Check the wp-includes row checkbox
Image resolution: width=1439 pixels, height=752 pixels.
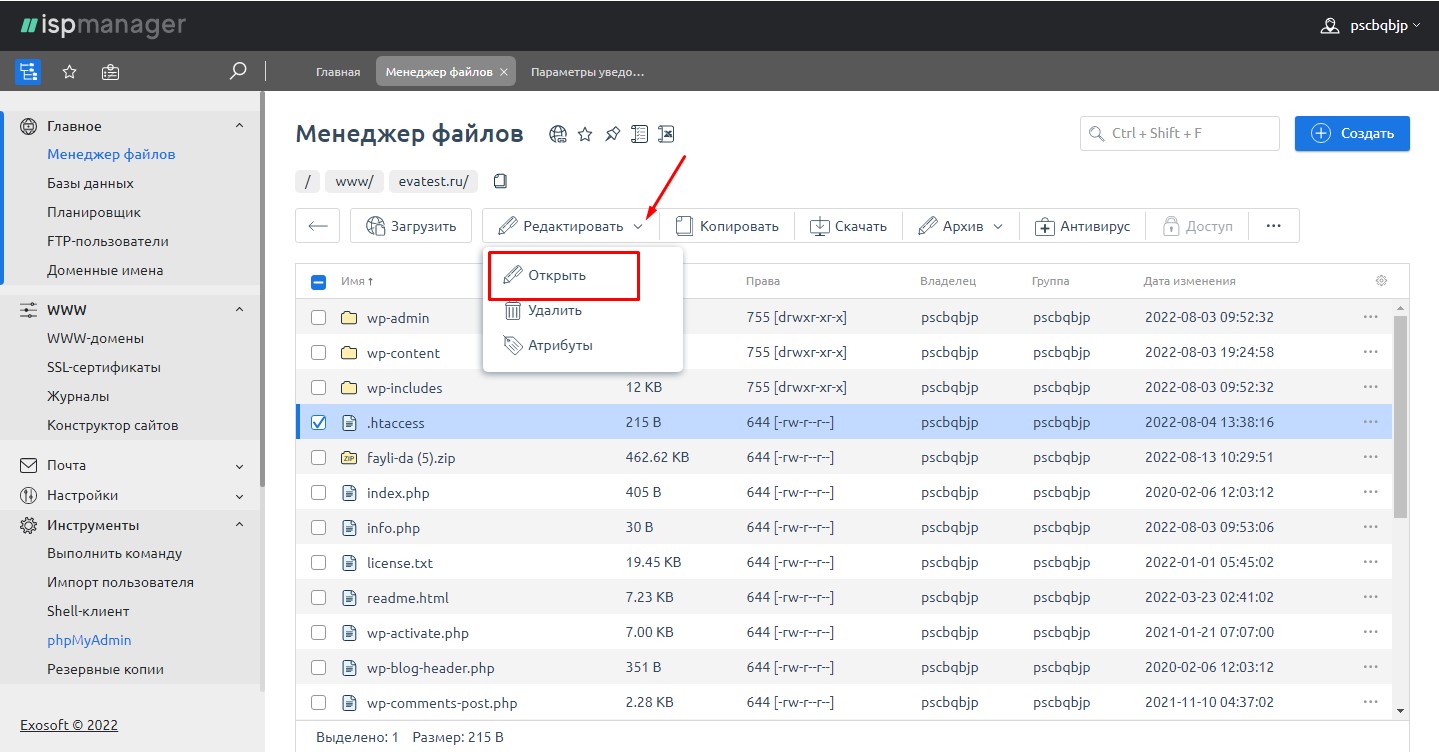318,387
